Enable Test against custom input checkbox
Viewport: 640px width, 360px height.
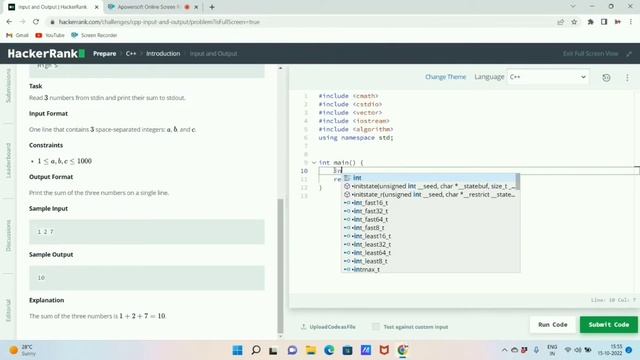[x=376, y=327]
